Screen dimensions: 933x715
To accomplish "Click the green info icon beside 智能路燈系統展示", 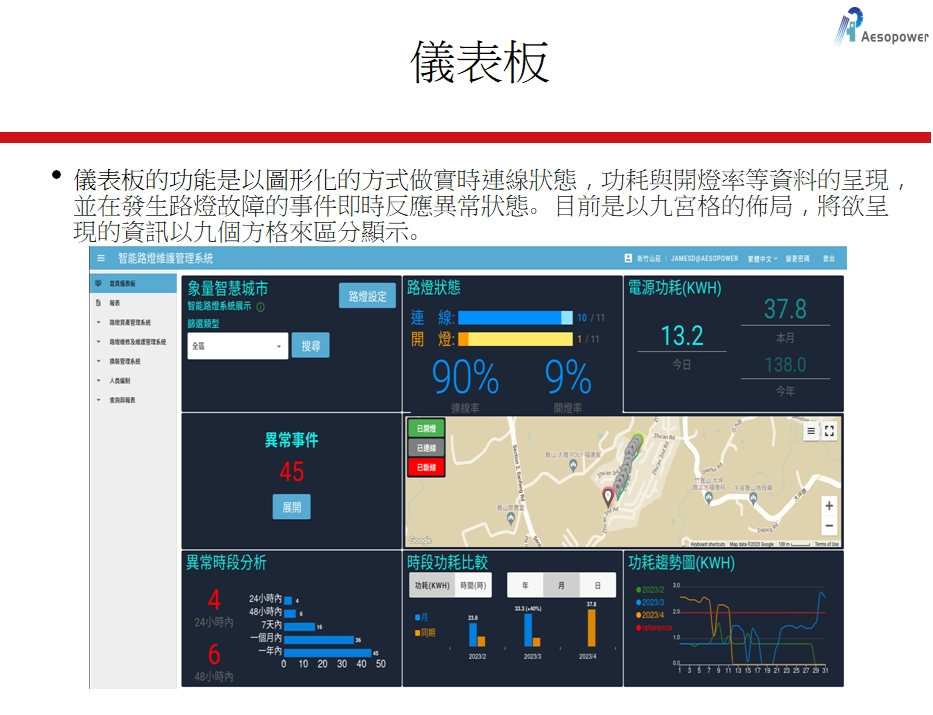I will (261, 307).
